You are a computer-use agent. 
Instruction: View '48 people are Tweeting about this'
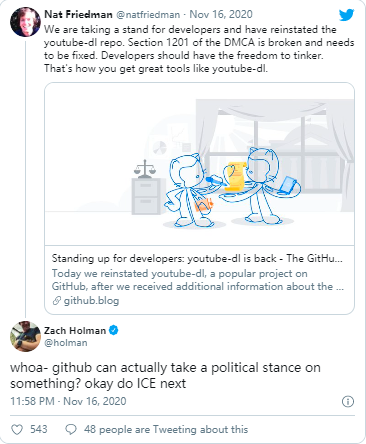point(166,429)
